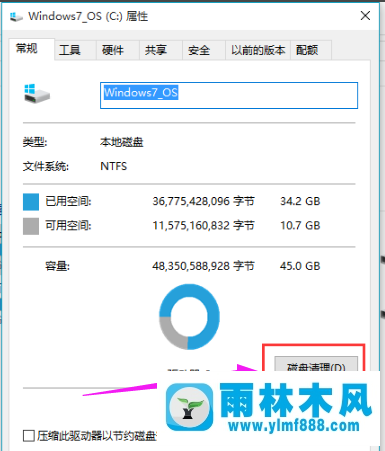
Task: Toggle the 压缩此驱动器以节约磁盘 checkbox
Action: click(29, 435)
